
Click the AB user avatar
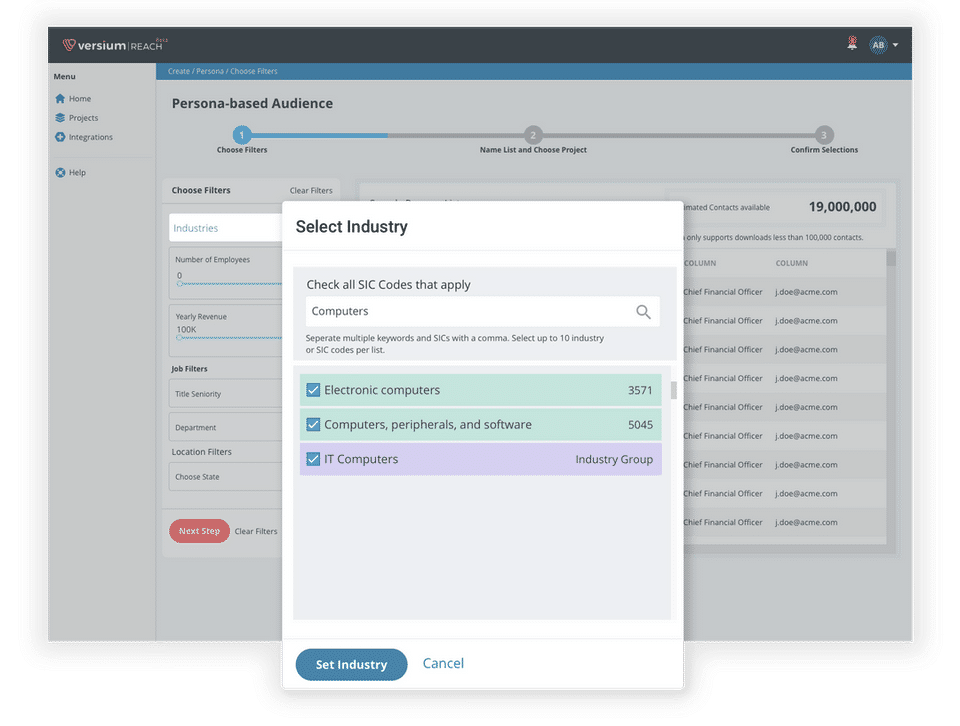tap(878, 45)
